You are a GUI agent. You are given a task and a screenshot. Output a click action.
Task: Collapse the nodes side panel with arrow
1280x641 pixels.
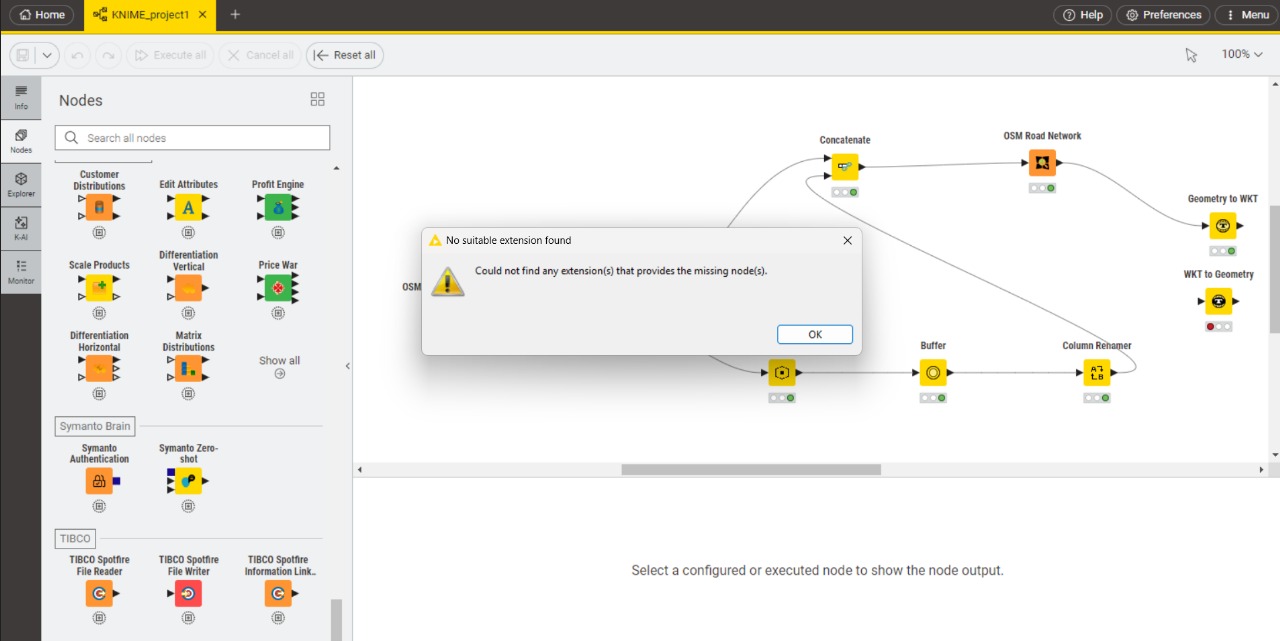[348, 366]
